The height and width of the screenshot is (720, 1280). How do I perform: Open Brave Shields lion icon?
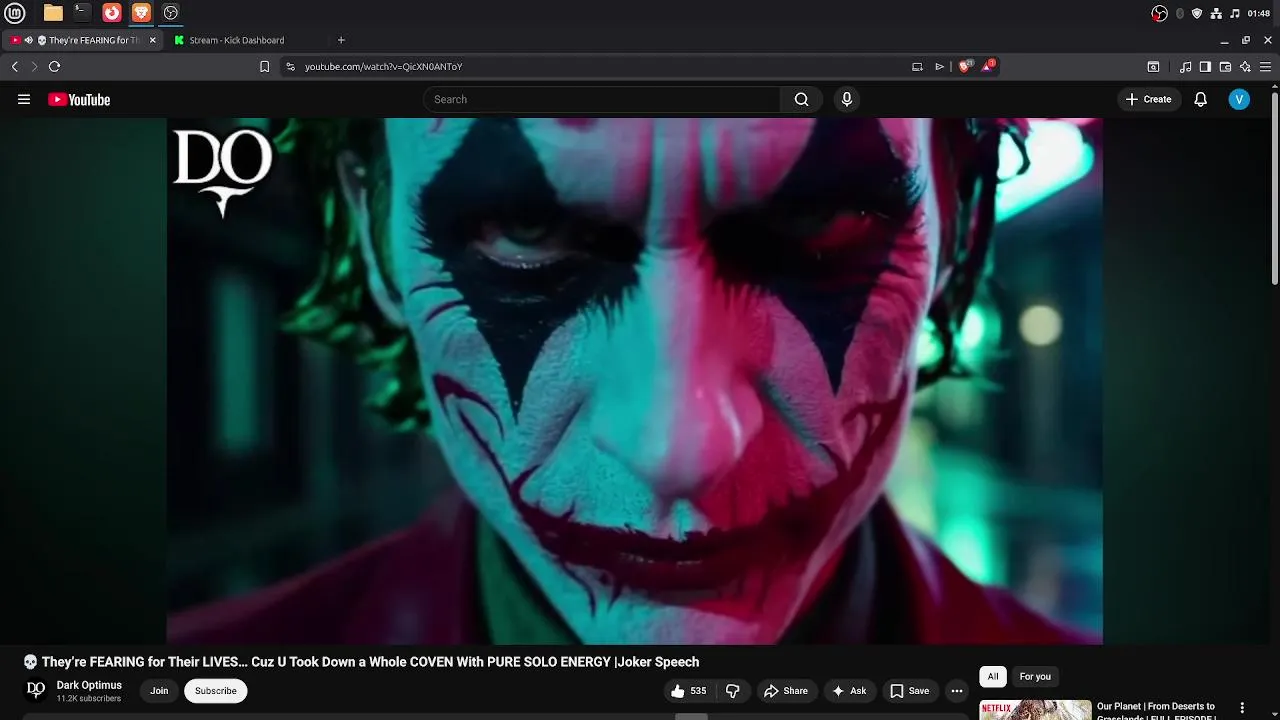click(965, 66)
